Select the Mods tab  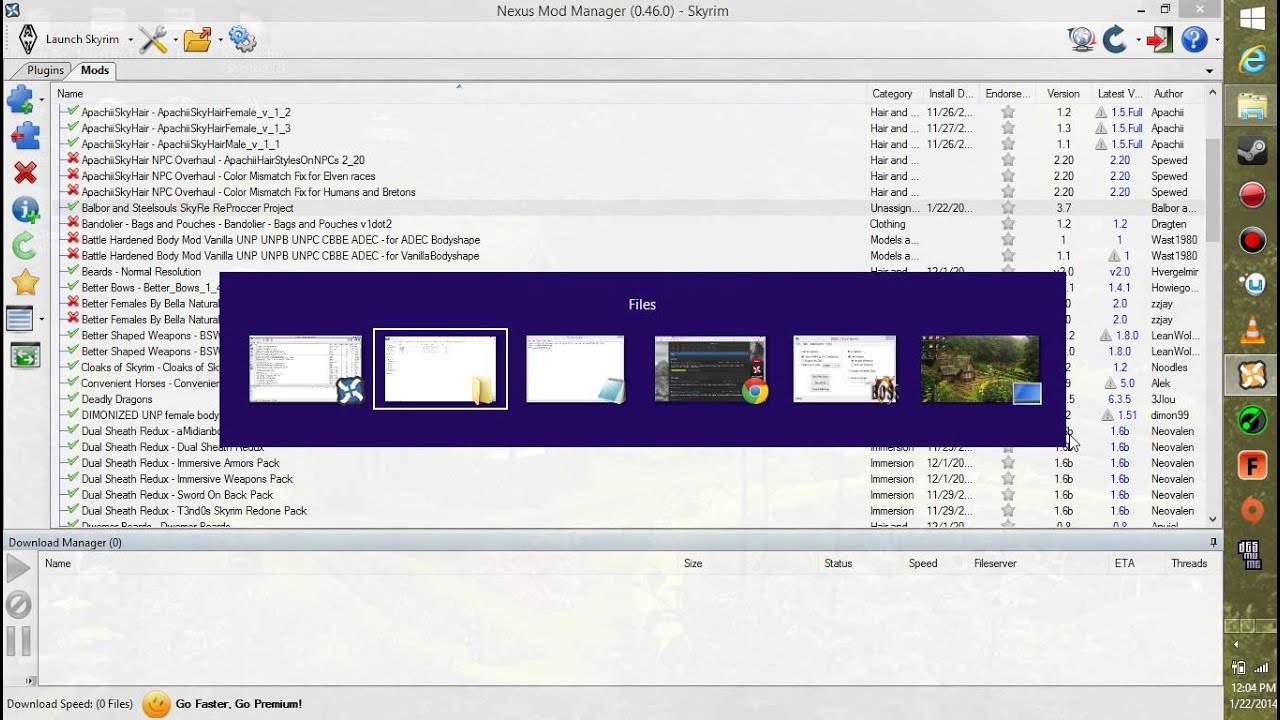[x=95, y=70]
